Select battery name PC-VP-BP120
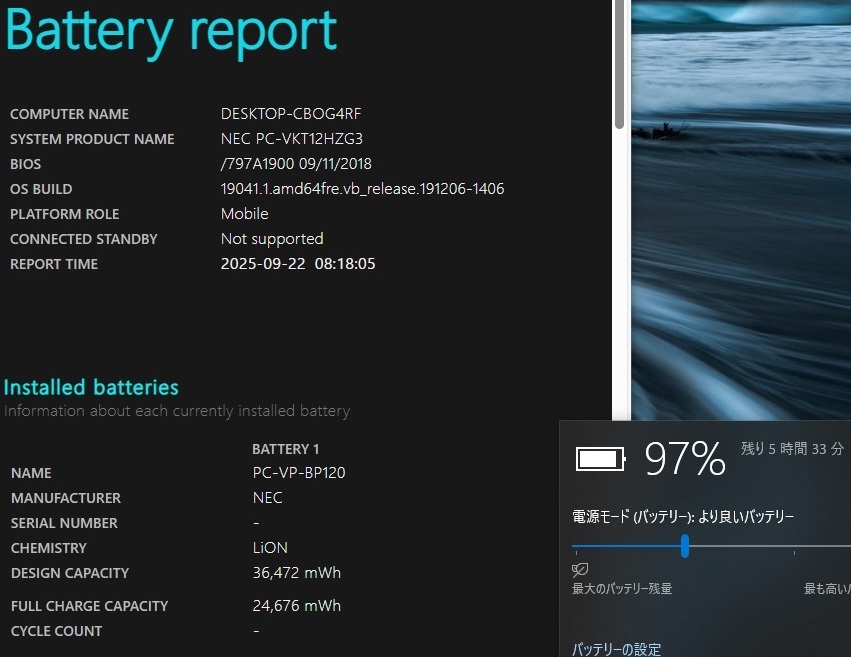The width and height of the screenshot is (851, 657). click(299, 473)
